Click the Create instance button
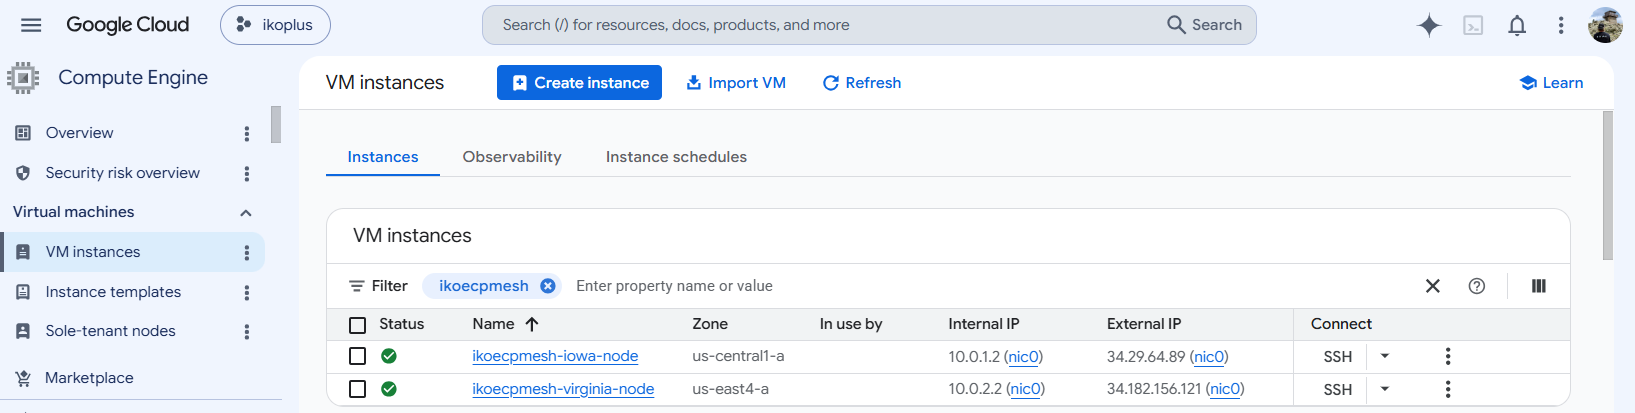The image size is (1635, 413). [x=579, y=83]
